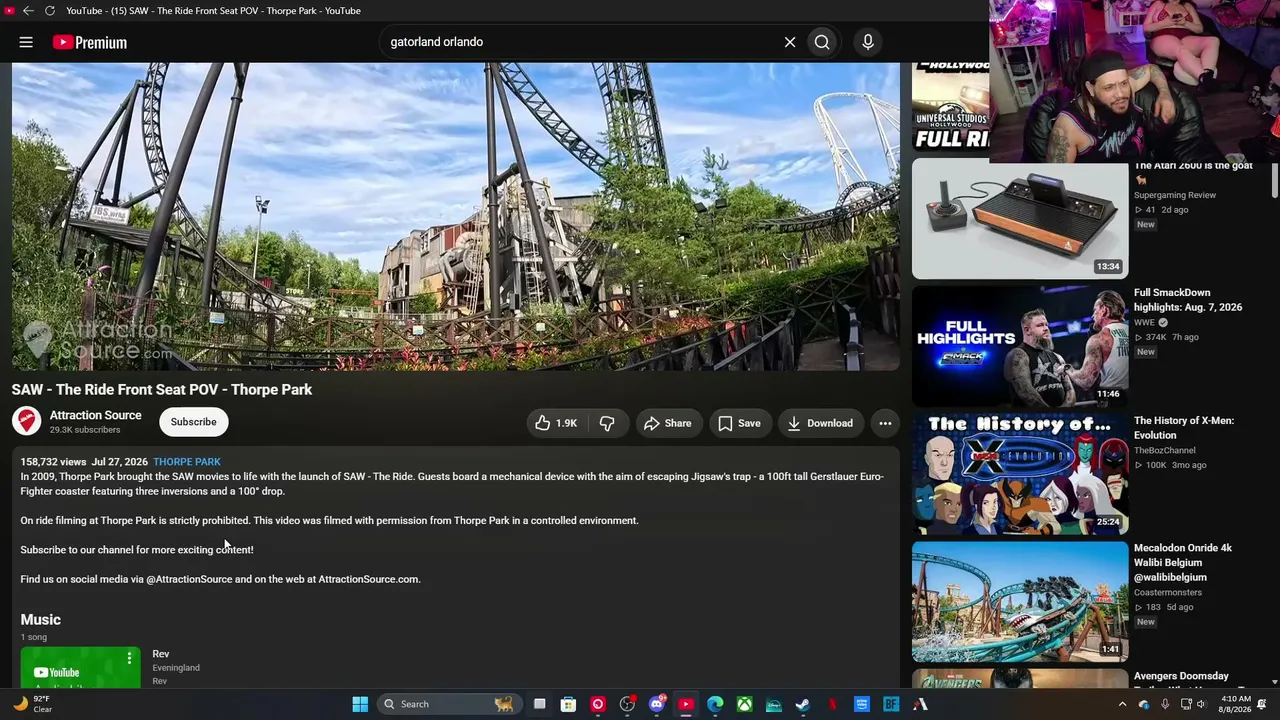1280x720 pixels.
Task: Open Full SmackDown highlights thumbnail
Action: pos(1020,346)
